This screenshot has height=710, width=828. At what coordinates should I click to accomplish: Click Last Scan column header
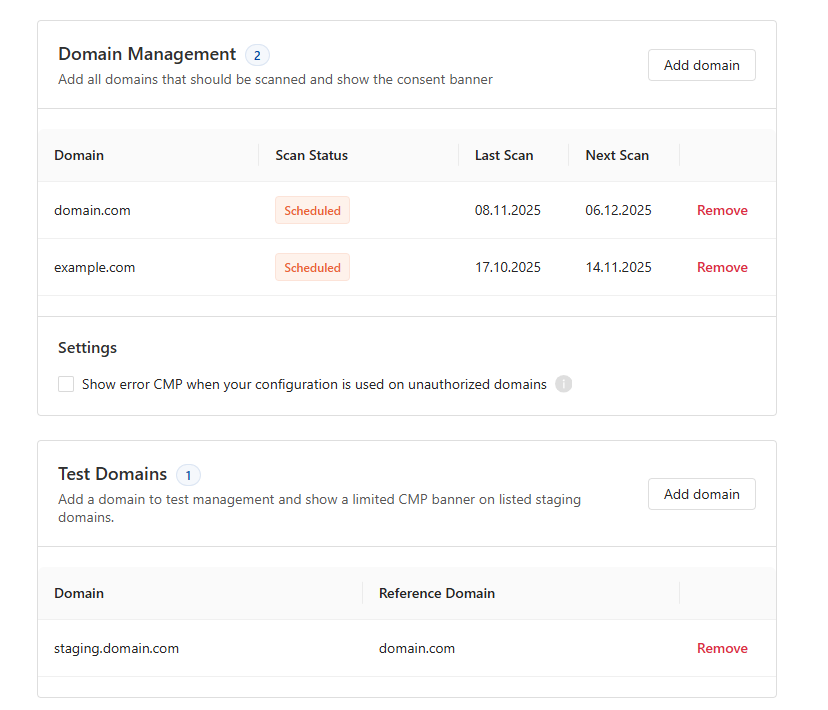click(504, 155)
